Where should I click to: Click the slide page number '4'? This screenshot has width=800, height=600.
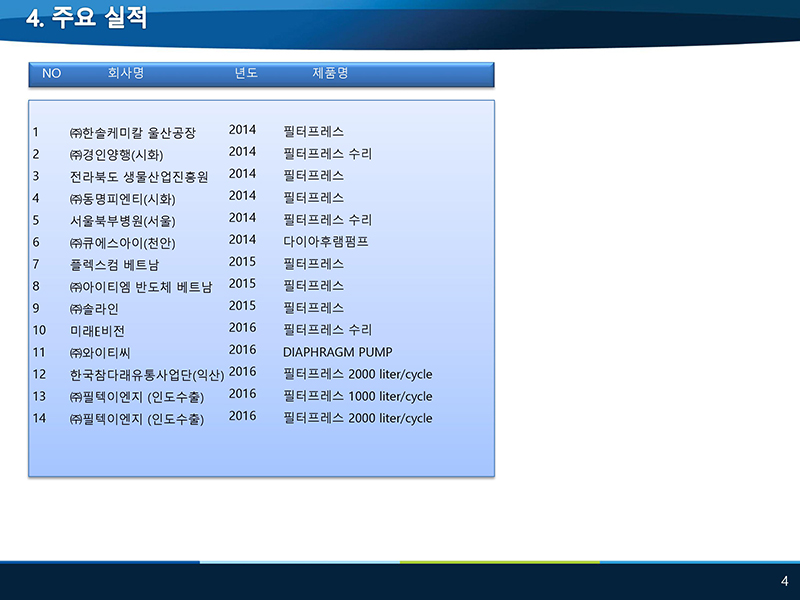(785, 581)
